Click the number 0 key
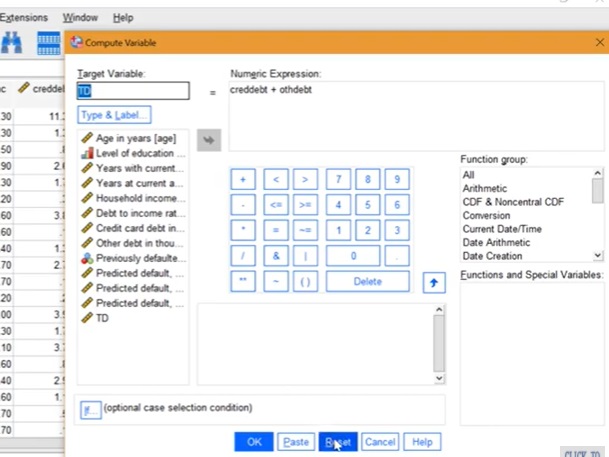 click(x=353, y=255)
